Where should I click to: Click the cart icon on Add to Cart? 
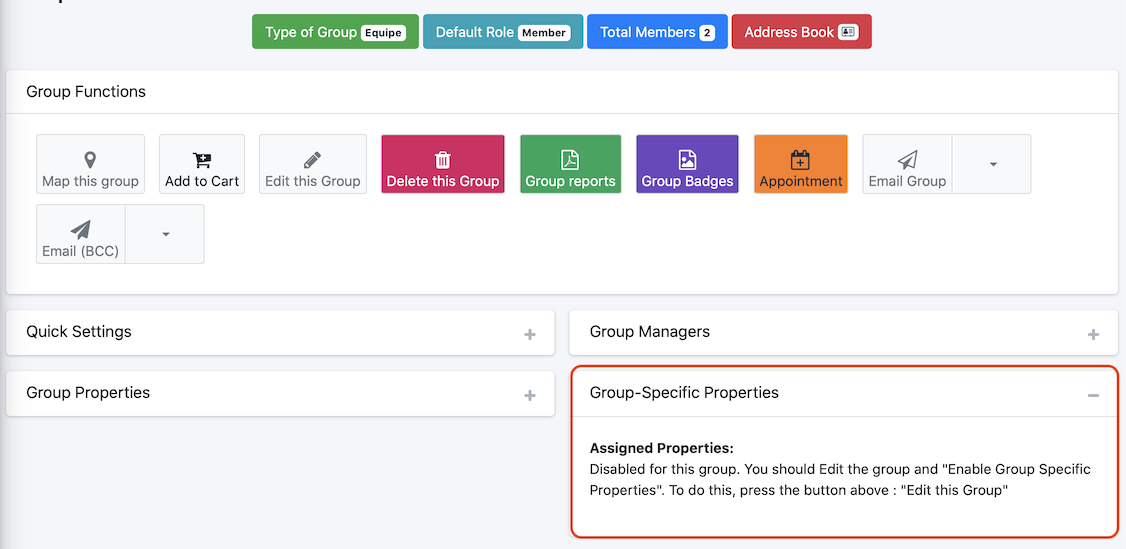(202, 159)
